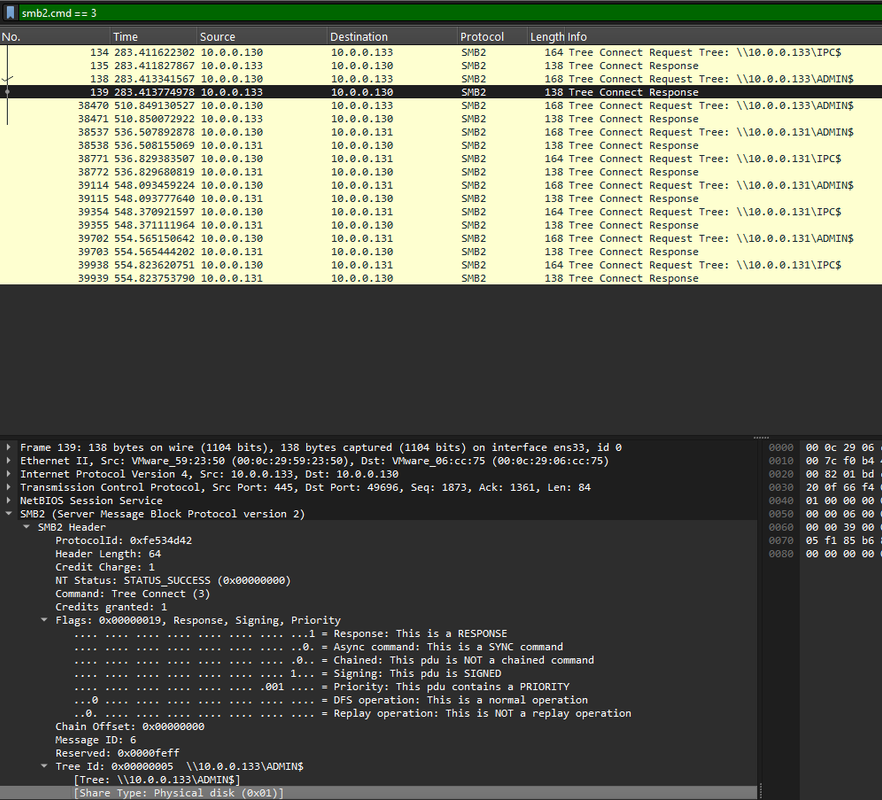Sort by the Length column header
This screenshot has width=882, height=800.
tap(546, 37)
